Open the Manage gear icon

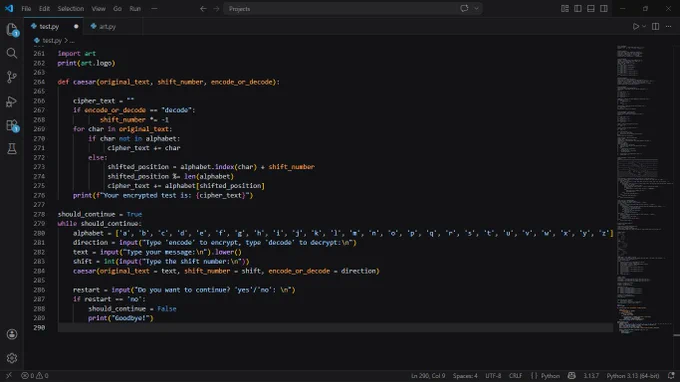tap(12, 358)
